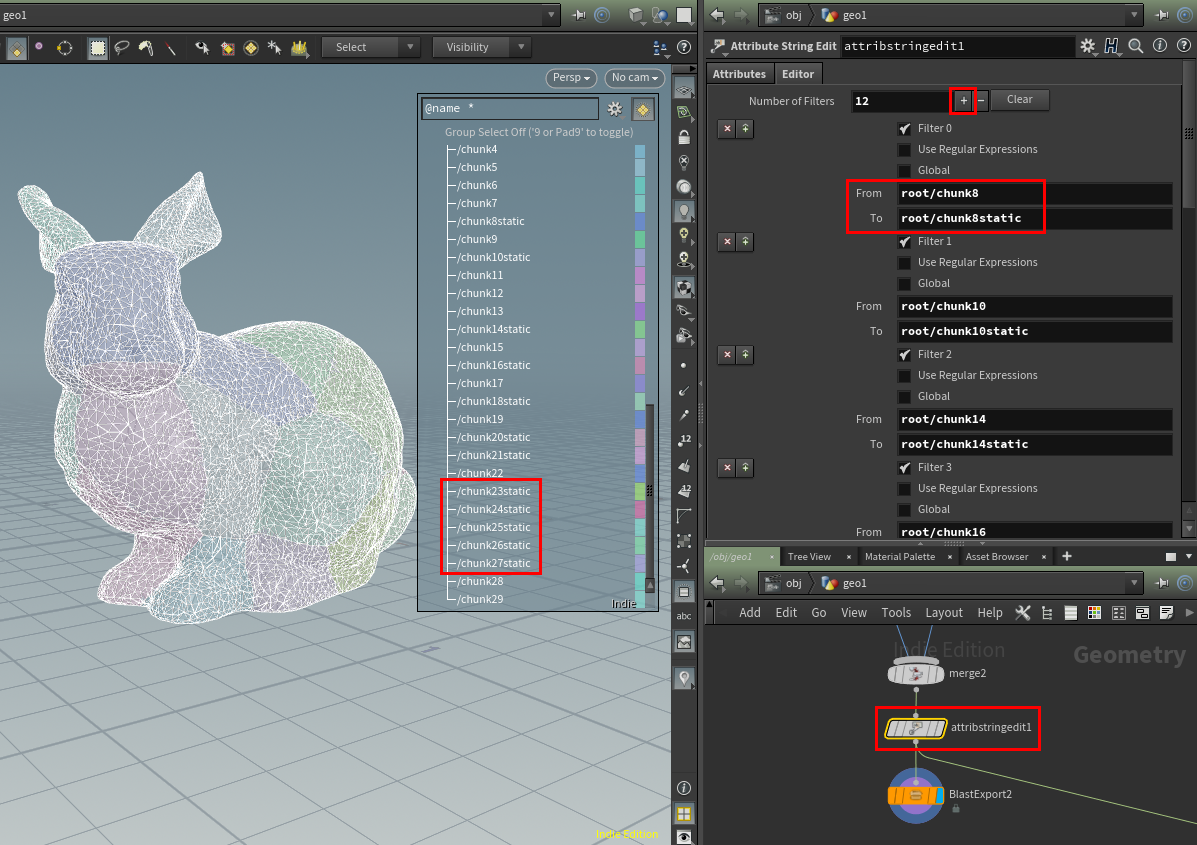Open the No cam camera dropdown
This screenshot has width=1197, height=845.
634,78
